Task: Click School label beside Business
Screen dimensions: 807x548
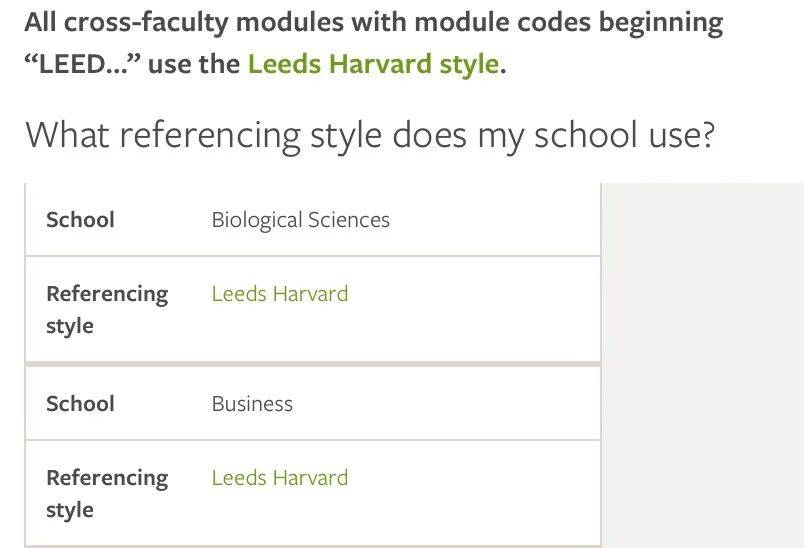Action: pyautogui.click(x=80, y=404)
